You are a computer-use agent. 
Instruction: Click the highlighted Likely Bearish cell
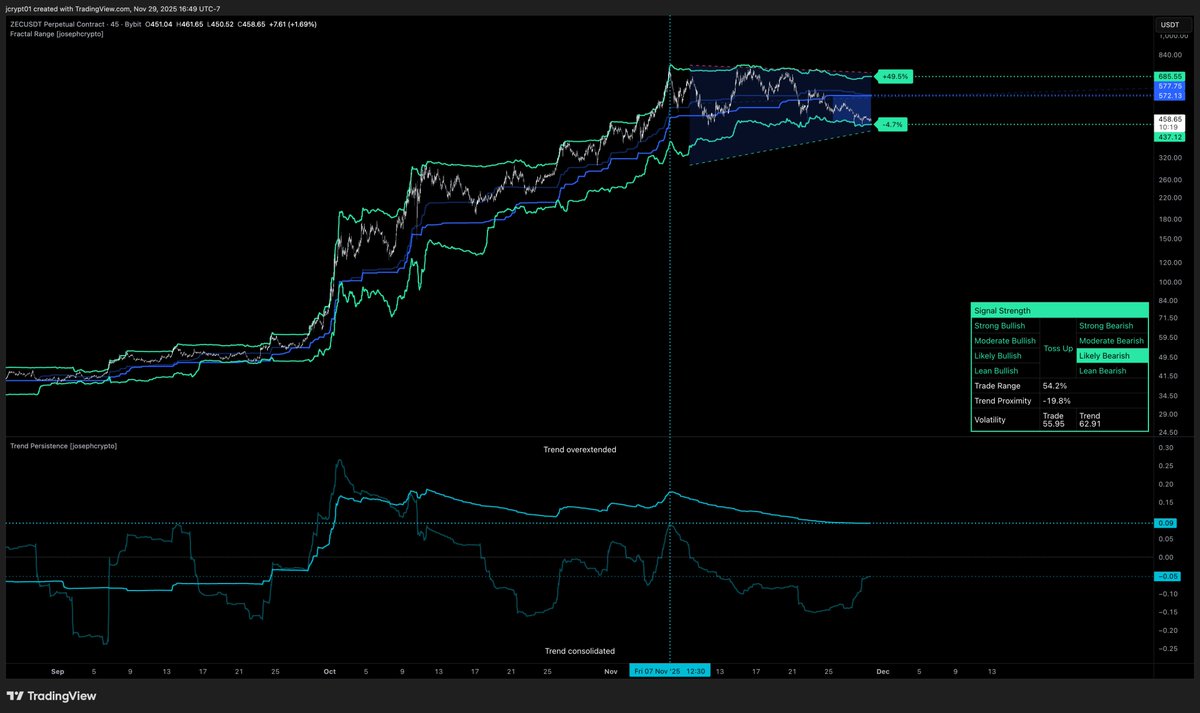pos(1111,356)
